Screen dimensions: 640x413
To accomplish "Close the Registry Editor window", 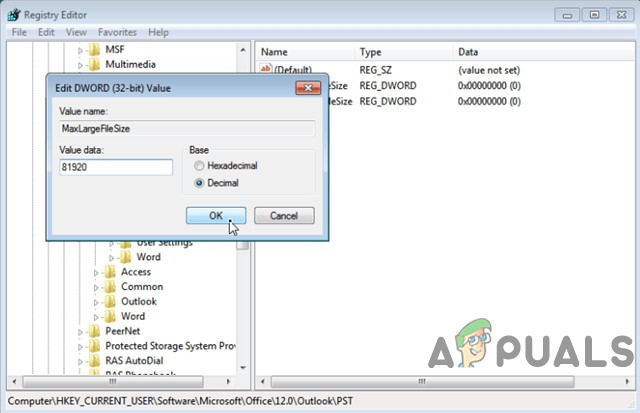I will [621, 15].
